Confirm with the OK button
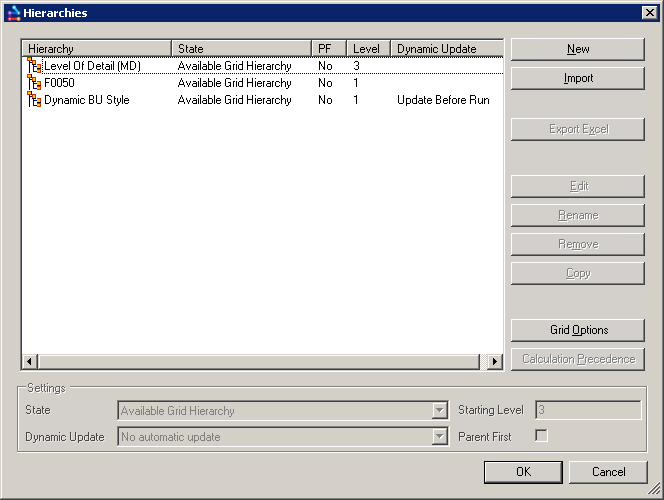The image size is (664, 500). coord(523,472)
